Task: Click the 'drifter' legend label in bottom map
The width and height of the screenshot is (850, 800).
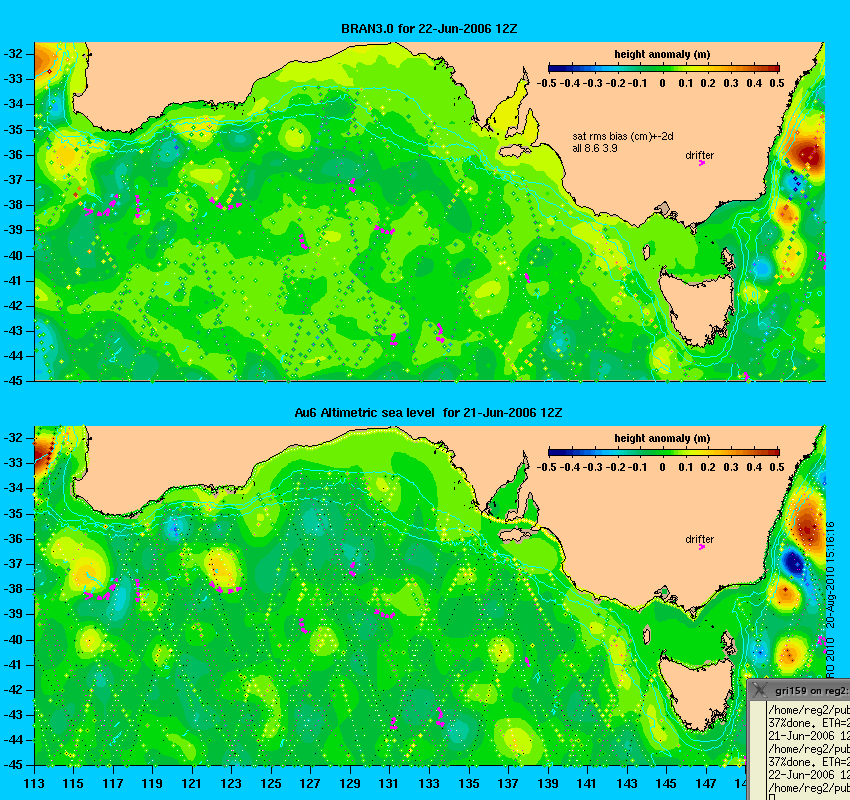Action: click(x=699, y=539)
